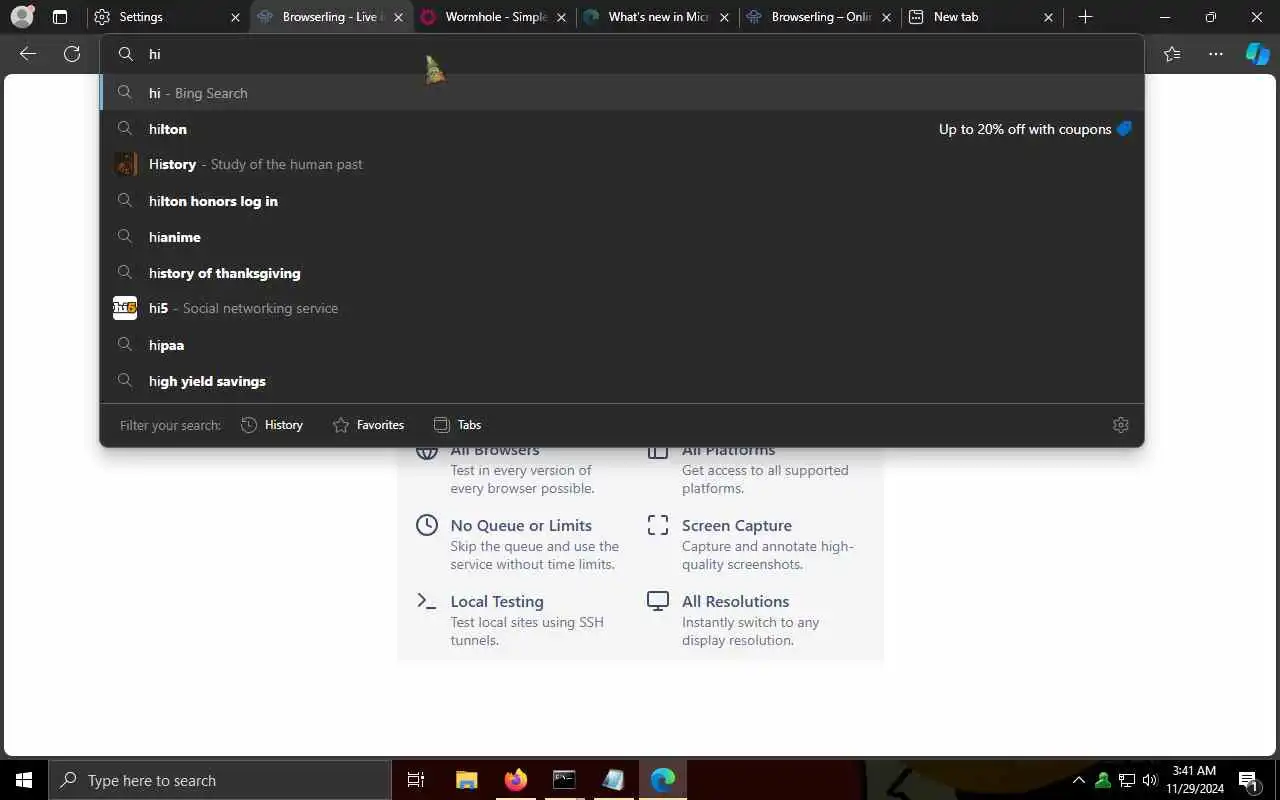Image resolution: width=1280 pixels, height=800 pixels.
Task: Open the network status tray icon
Action: pyautogui.click(x=1127, y=780)
